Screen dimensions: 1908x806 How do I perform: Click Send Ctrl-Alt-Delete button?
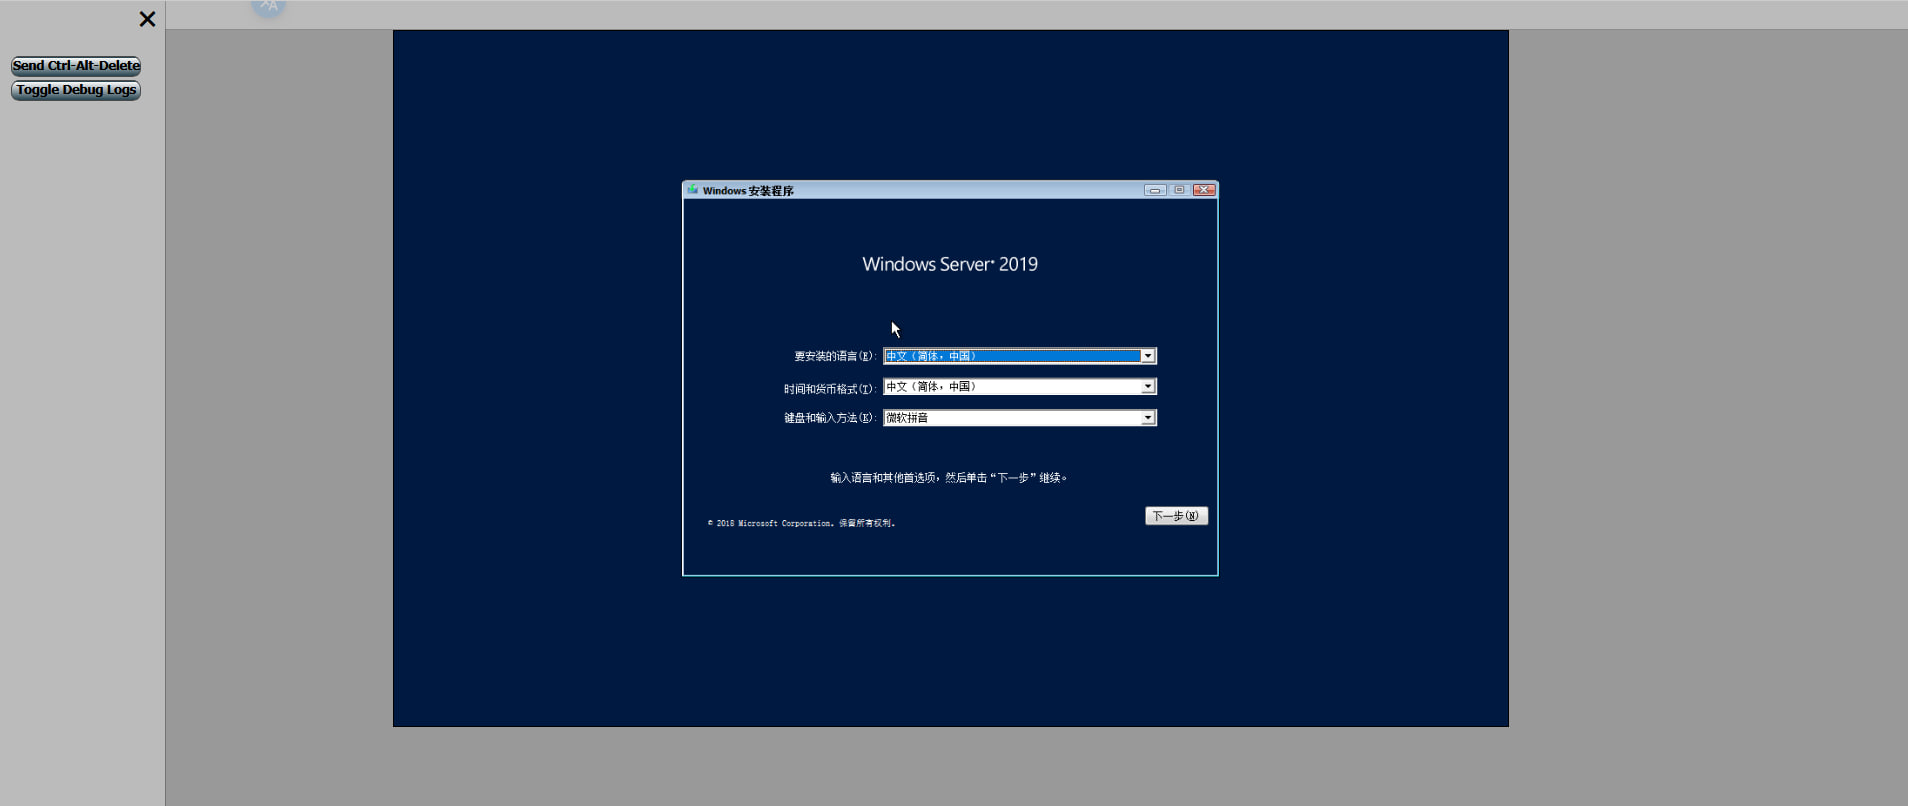point(76,66)
